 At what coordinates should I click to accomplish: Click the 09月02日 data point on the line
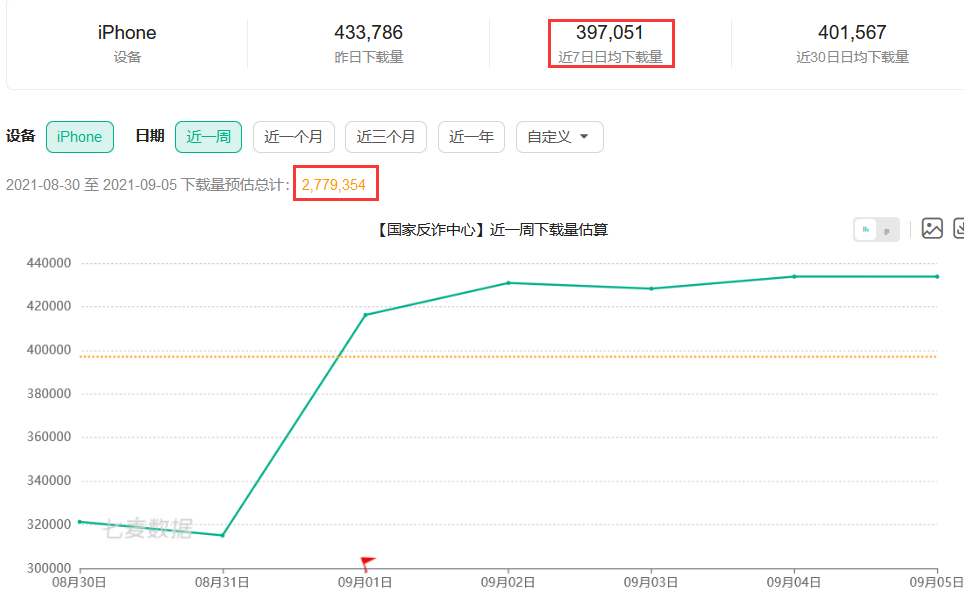(508, 283)
